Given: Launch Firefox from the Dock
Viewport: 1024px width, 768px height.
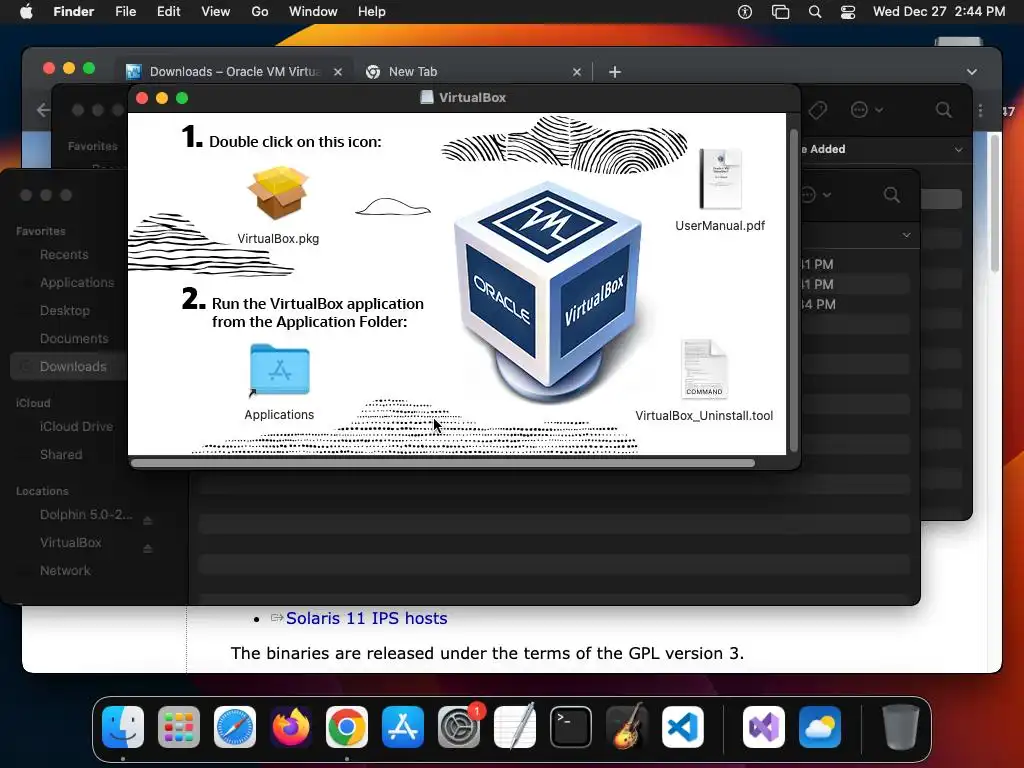Looking at the screenshot, I should pos(291,727).
